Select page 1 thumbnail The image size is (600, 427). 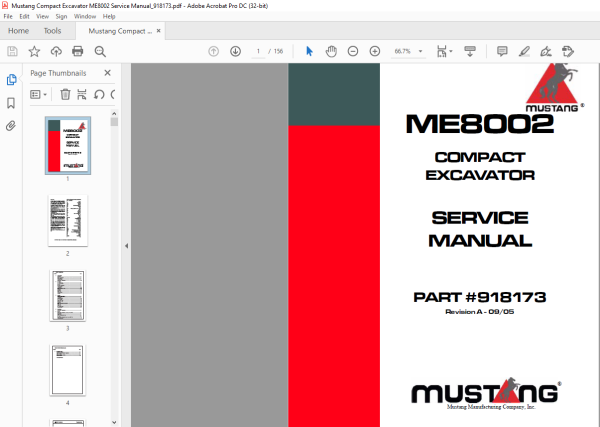(68, 145)
